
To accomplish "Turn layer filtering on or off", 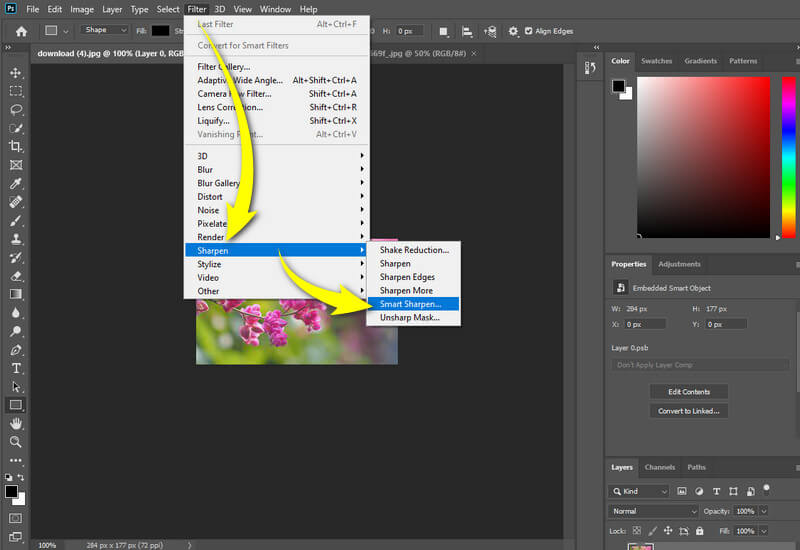I will pyautogui.click(x=766, y=489).
